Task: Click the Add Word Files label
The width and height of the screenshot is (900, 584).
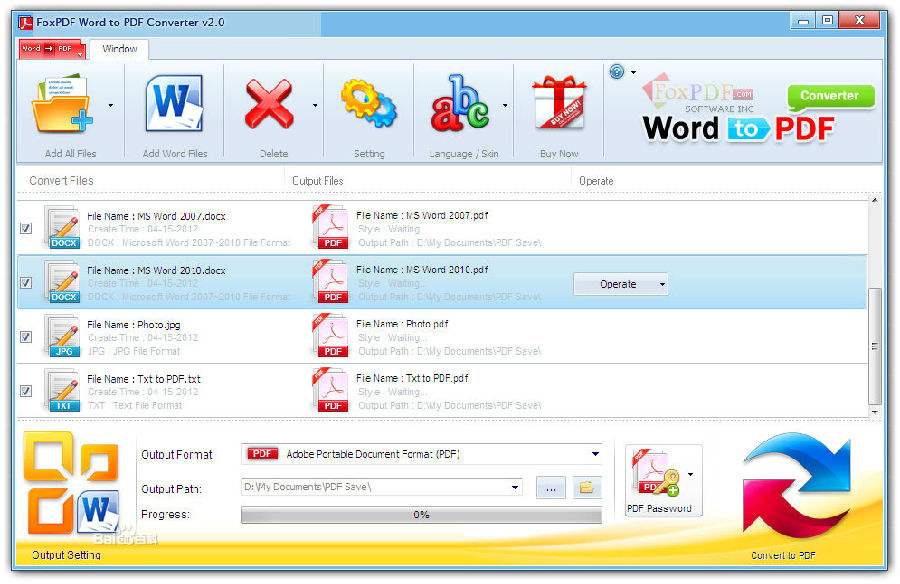Action: (175, 153)
